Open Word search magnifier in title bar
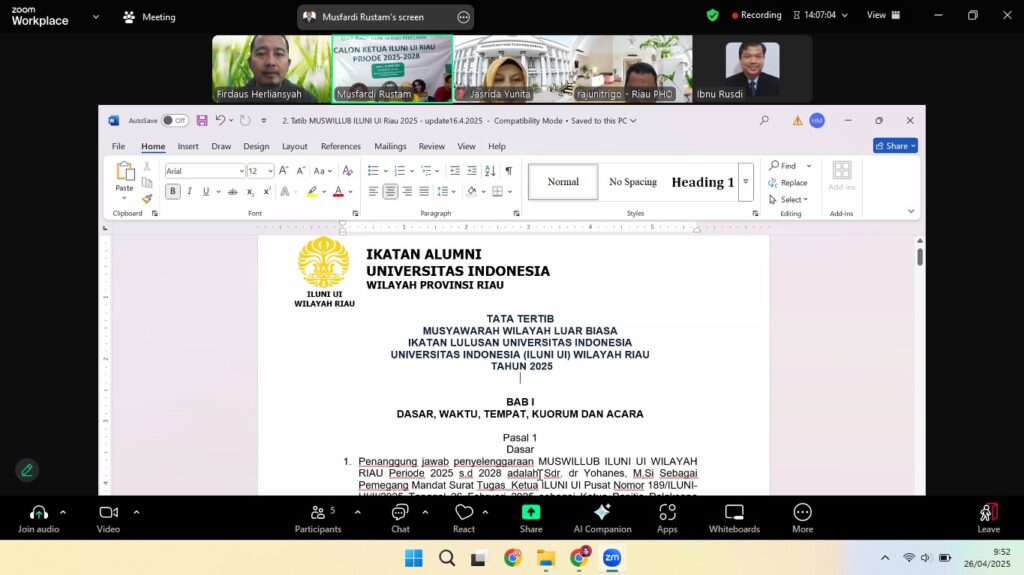 [x=764, y=120]
